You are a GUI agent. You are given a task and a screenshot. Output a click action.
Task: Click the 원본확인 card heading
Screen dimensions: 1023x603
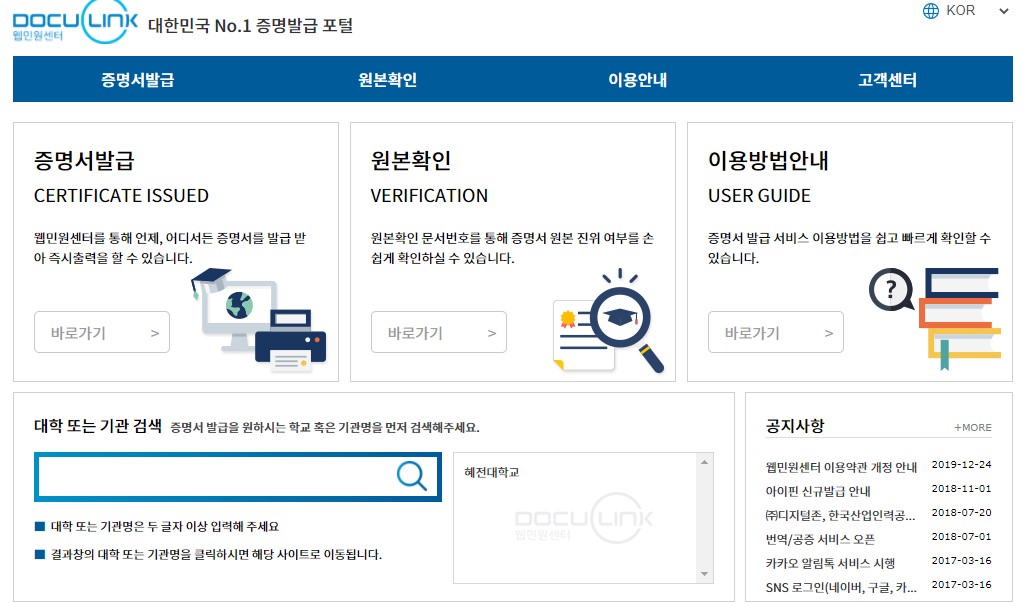pos(410,161)
